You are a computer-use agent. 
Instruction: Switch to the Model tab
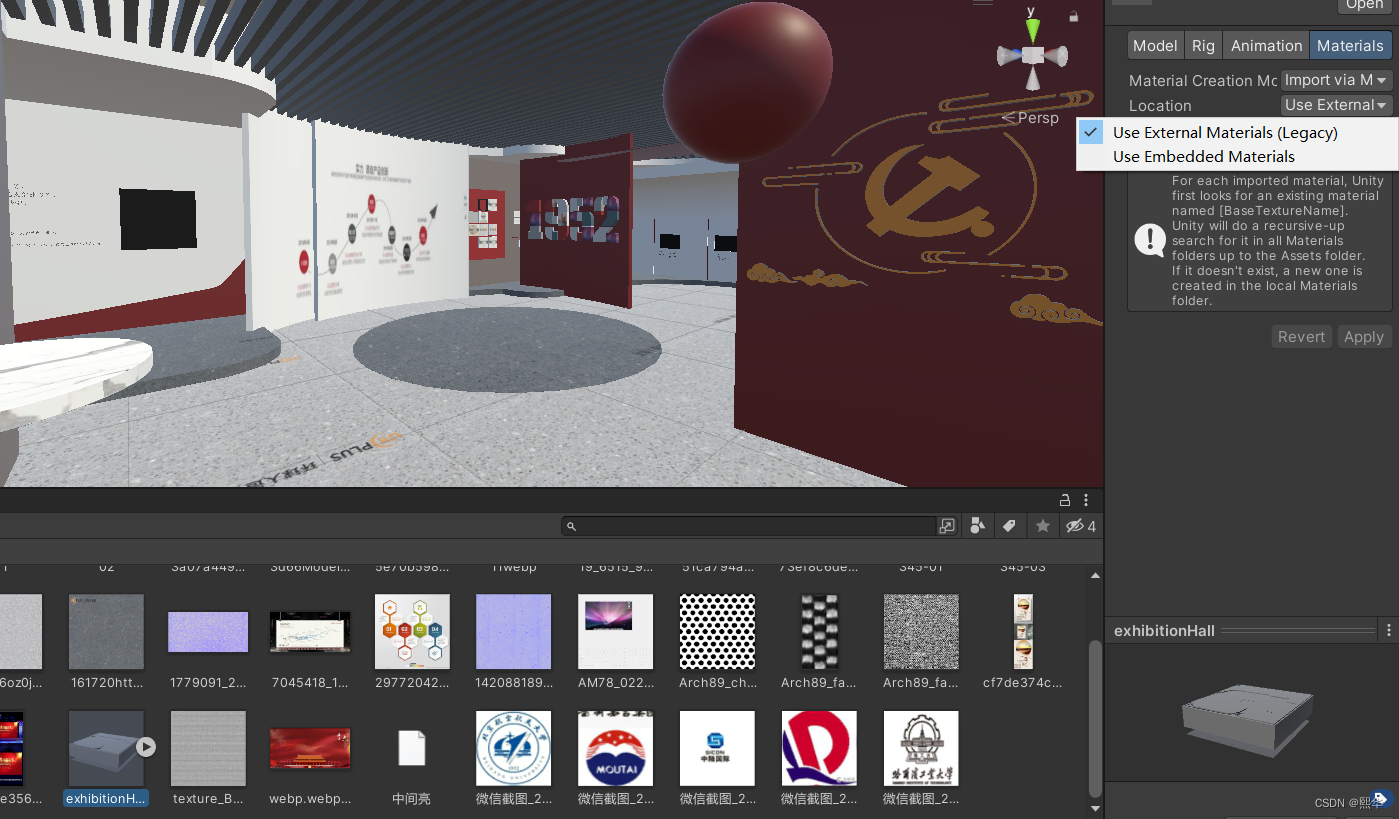(1155, 45)
